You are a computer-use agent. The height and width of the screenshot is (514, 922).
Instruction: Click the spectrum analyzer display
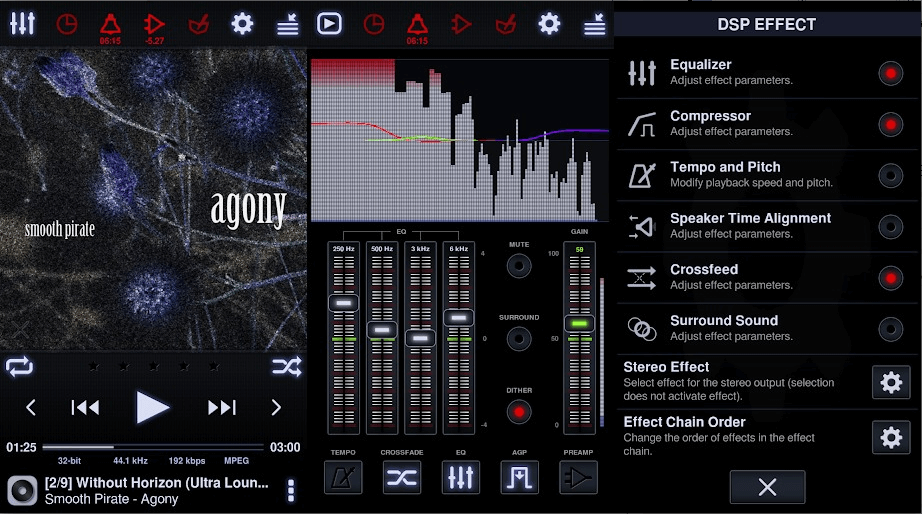[460, 140]
